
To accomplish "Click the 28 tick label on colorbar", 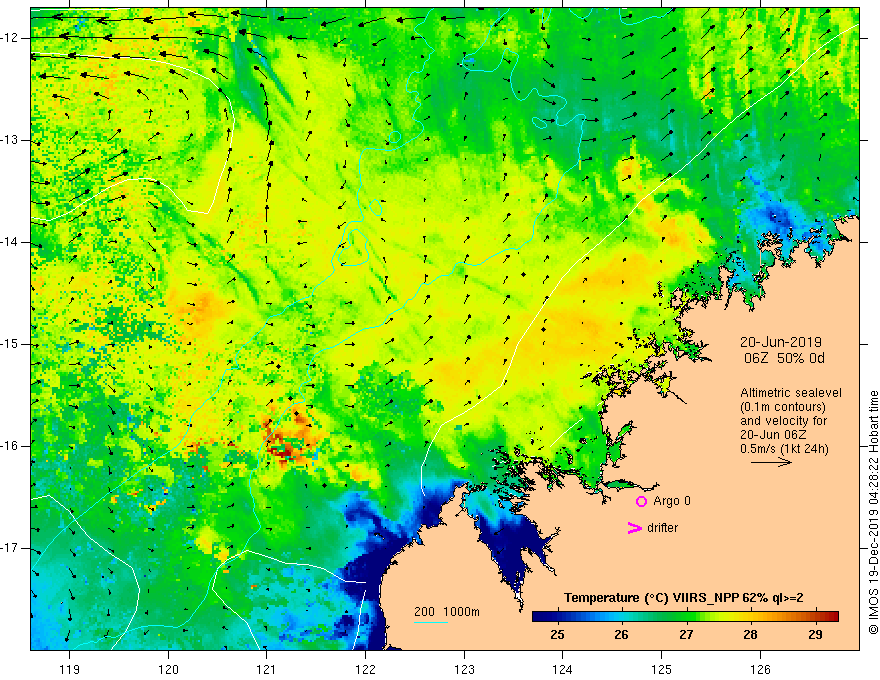I will click(750, 635).
